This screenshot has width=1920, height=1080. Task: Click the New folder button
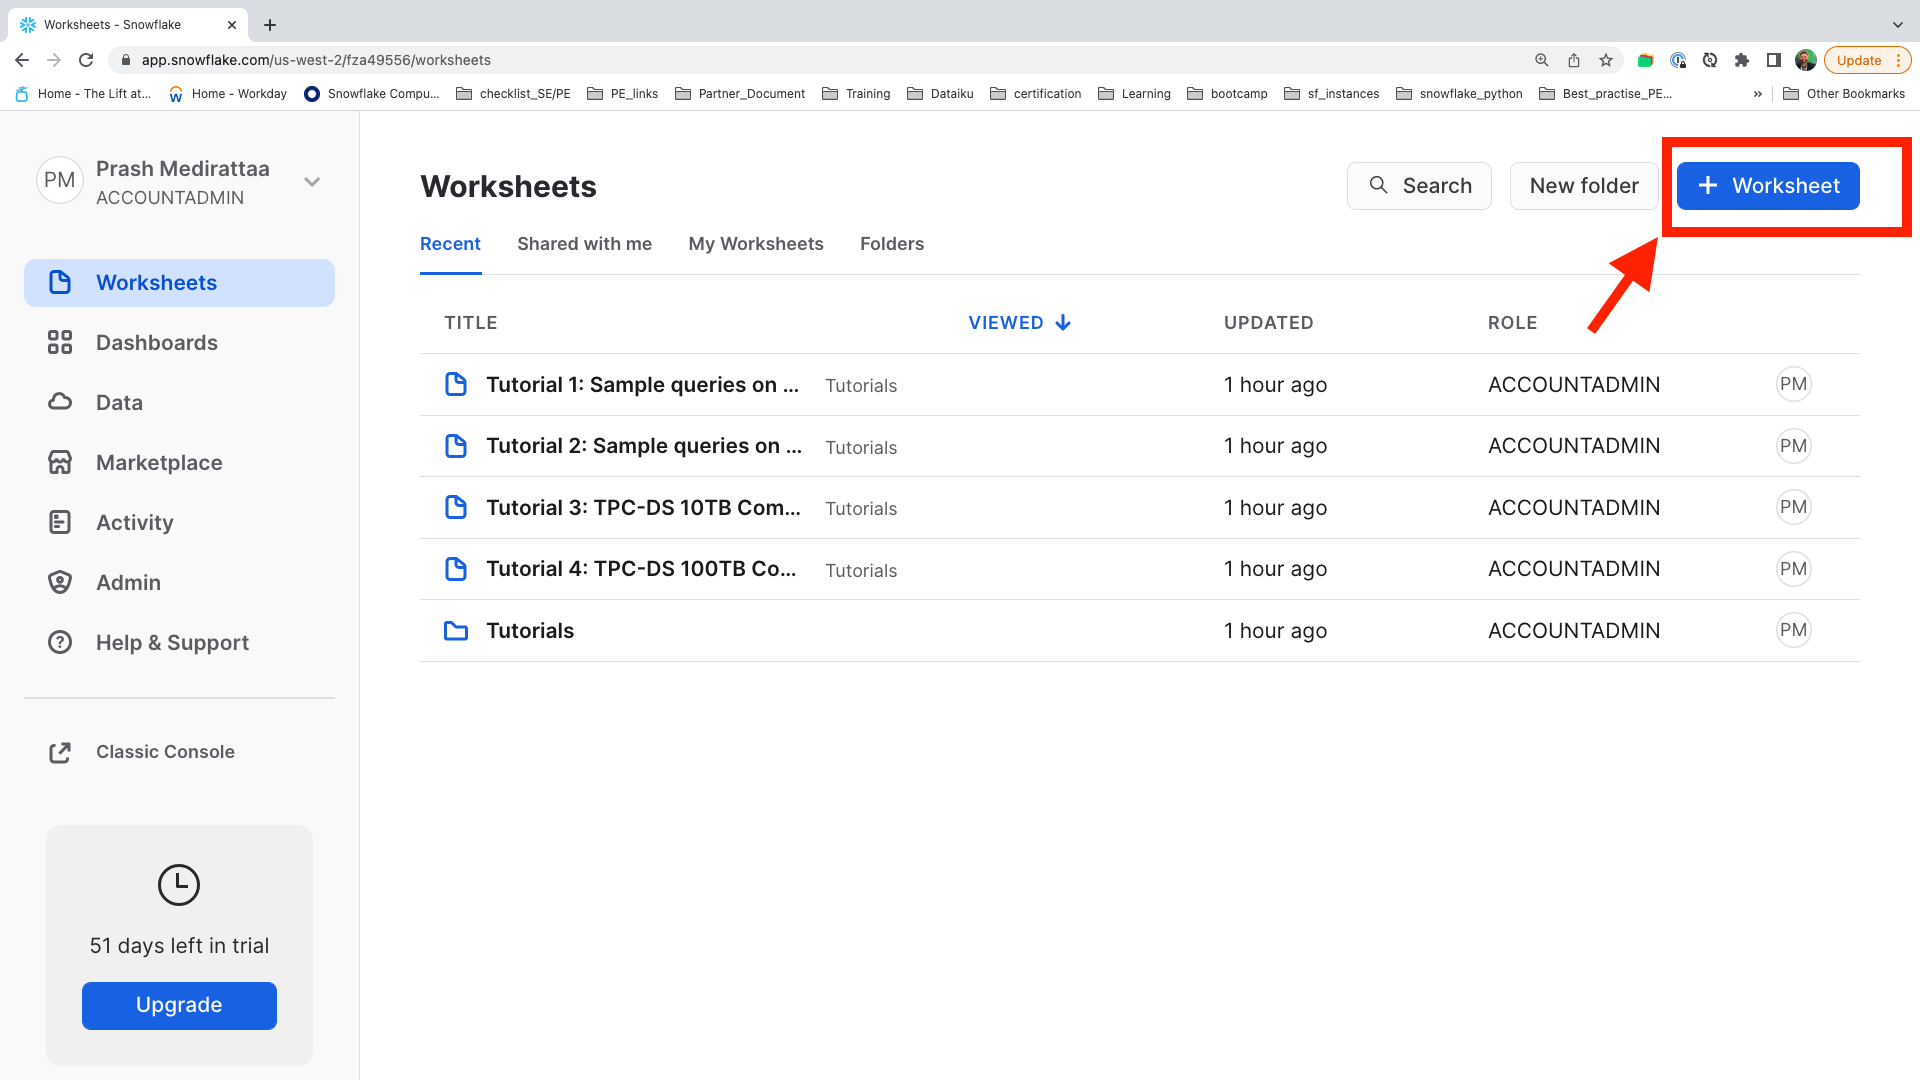point(1583,186)
